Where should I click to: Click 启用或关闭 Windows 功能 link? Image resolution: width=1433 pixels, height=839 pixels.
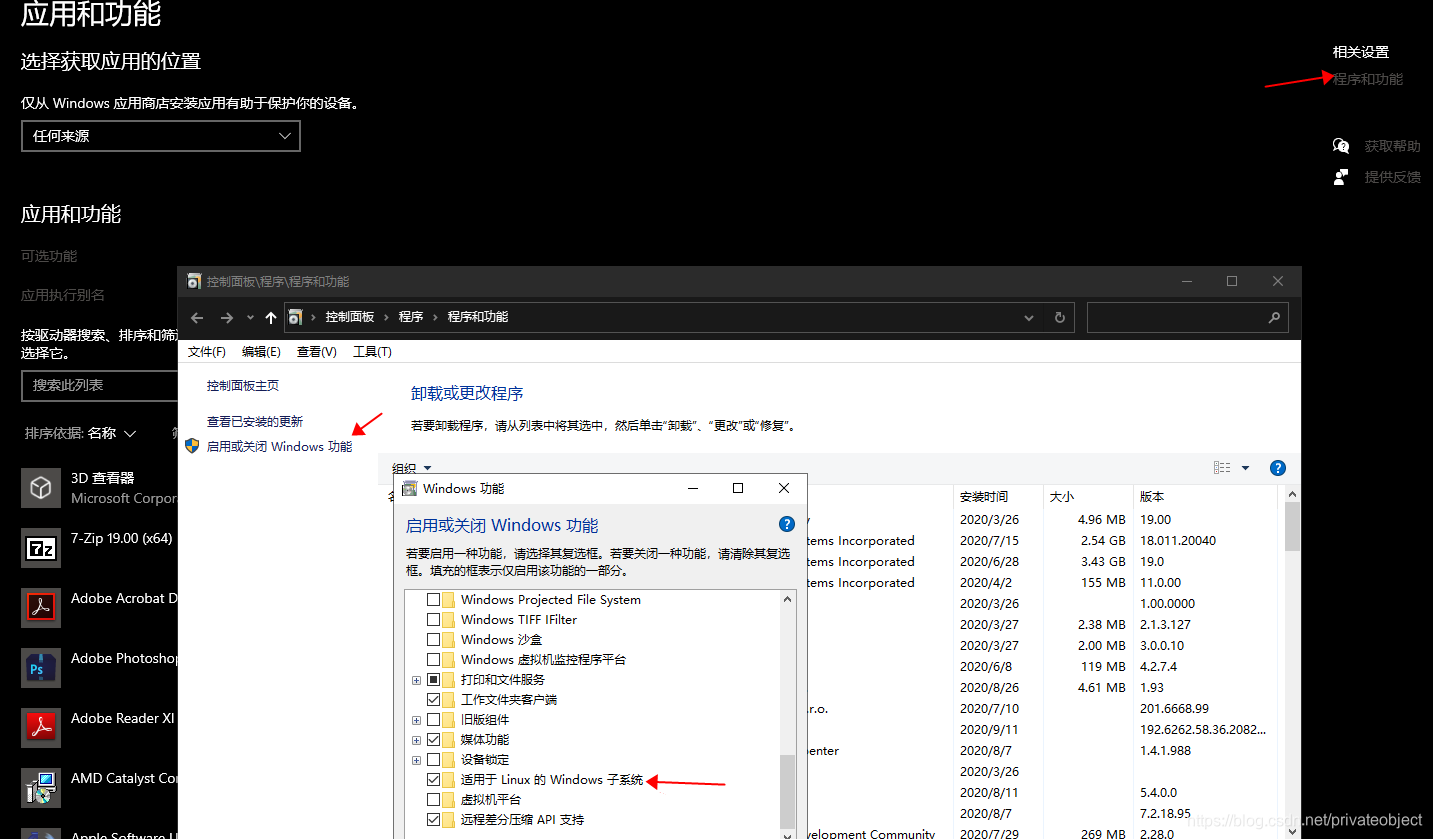coord(279,446)
